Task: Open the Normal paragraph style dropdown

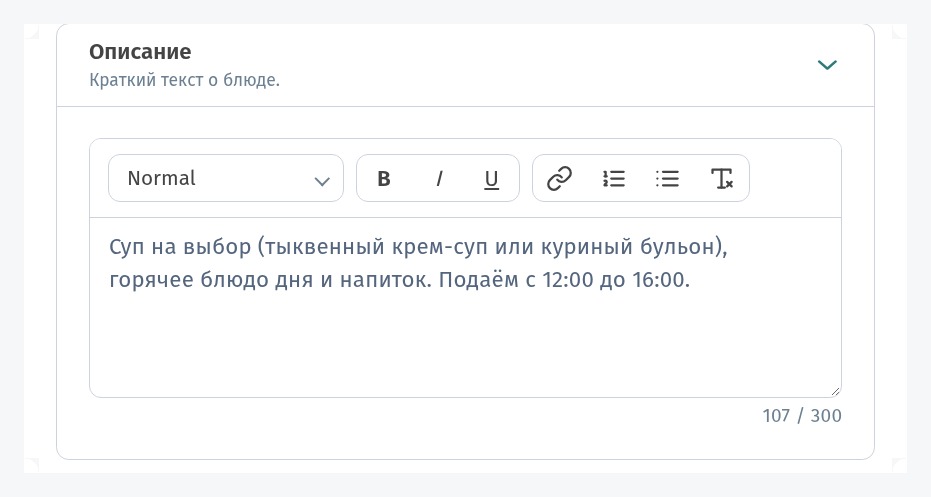Action: tap(226, 178)
